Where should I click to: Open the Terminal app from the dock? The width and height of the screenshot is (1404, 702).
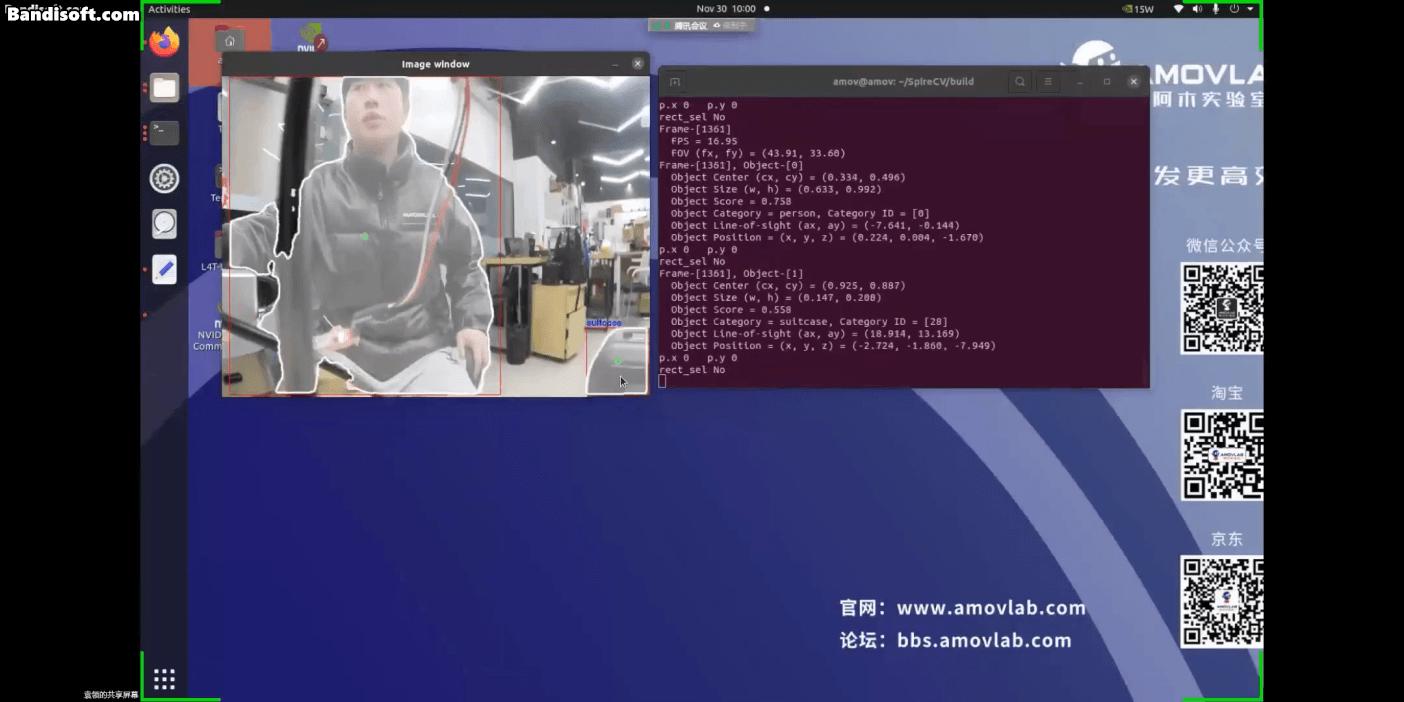pyautogui.click(x=164, y=132)
